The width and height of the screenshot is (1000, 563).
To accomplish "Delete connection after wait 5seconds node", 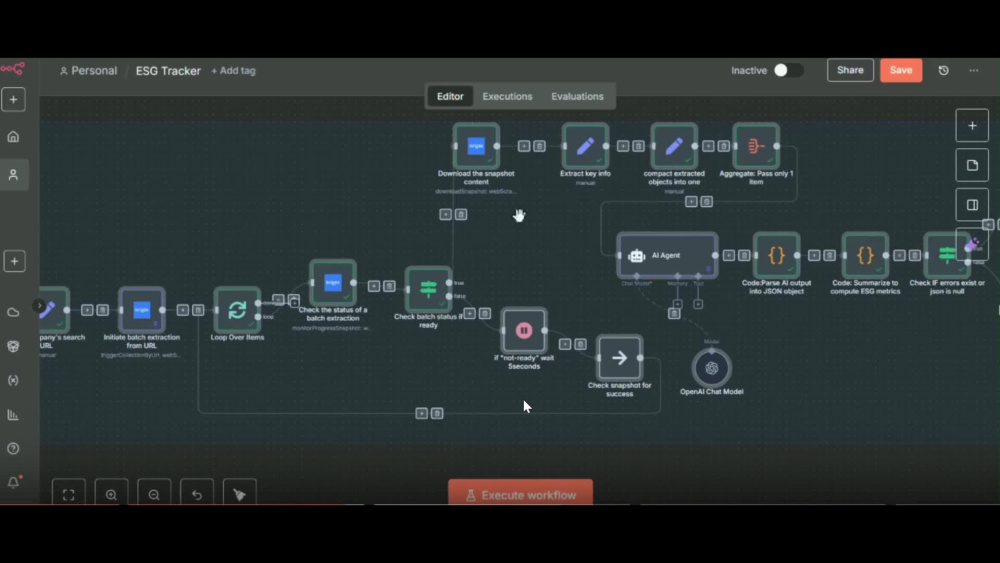I will point(580,344).
